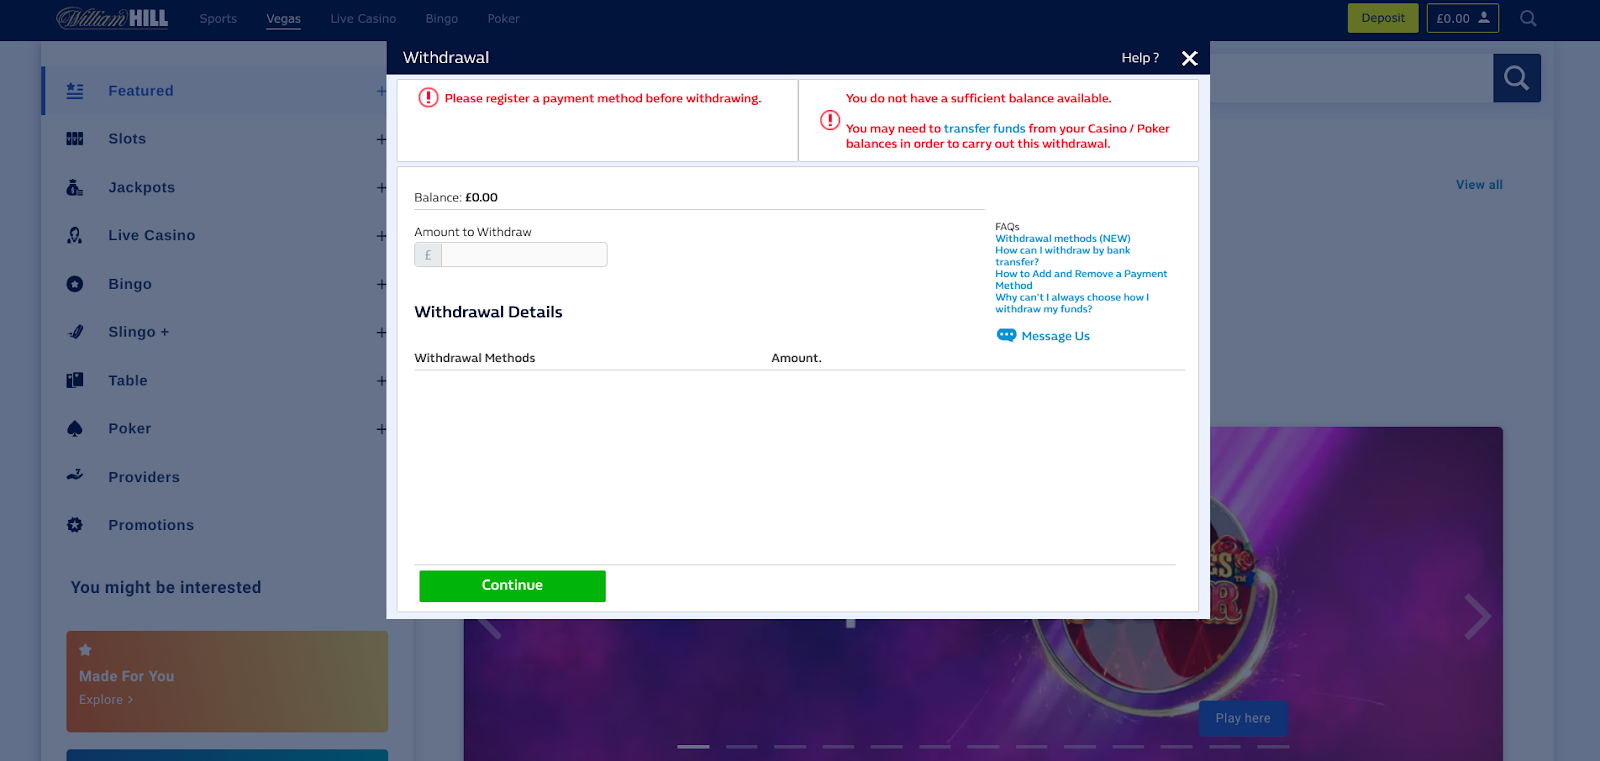Select Promotions in the sidebar
Screen dimensions: 1600x761
[151, 525]
